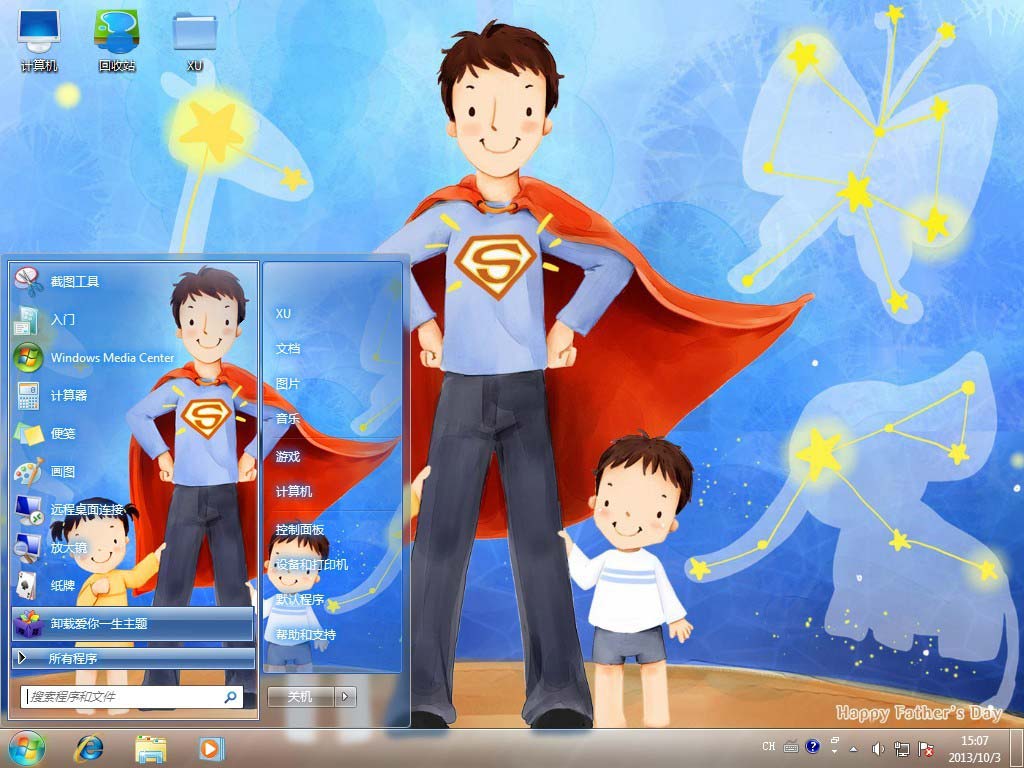The width and height of the screenshot is (1024, 768).
Task: Click the blue help icon in tray
Action: 812,746
